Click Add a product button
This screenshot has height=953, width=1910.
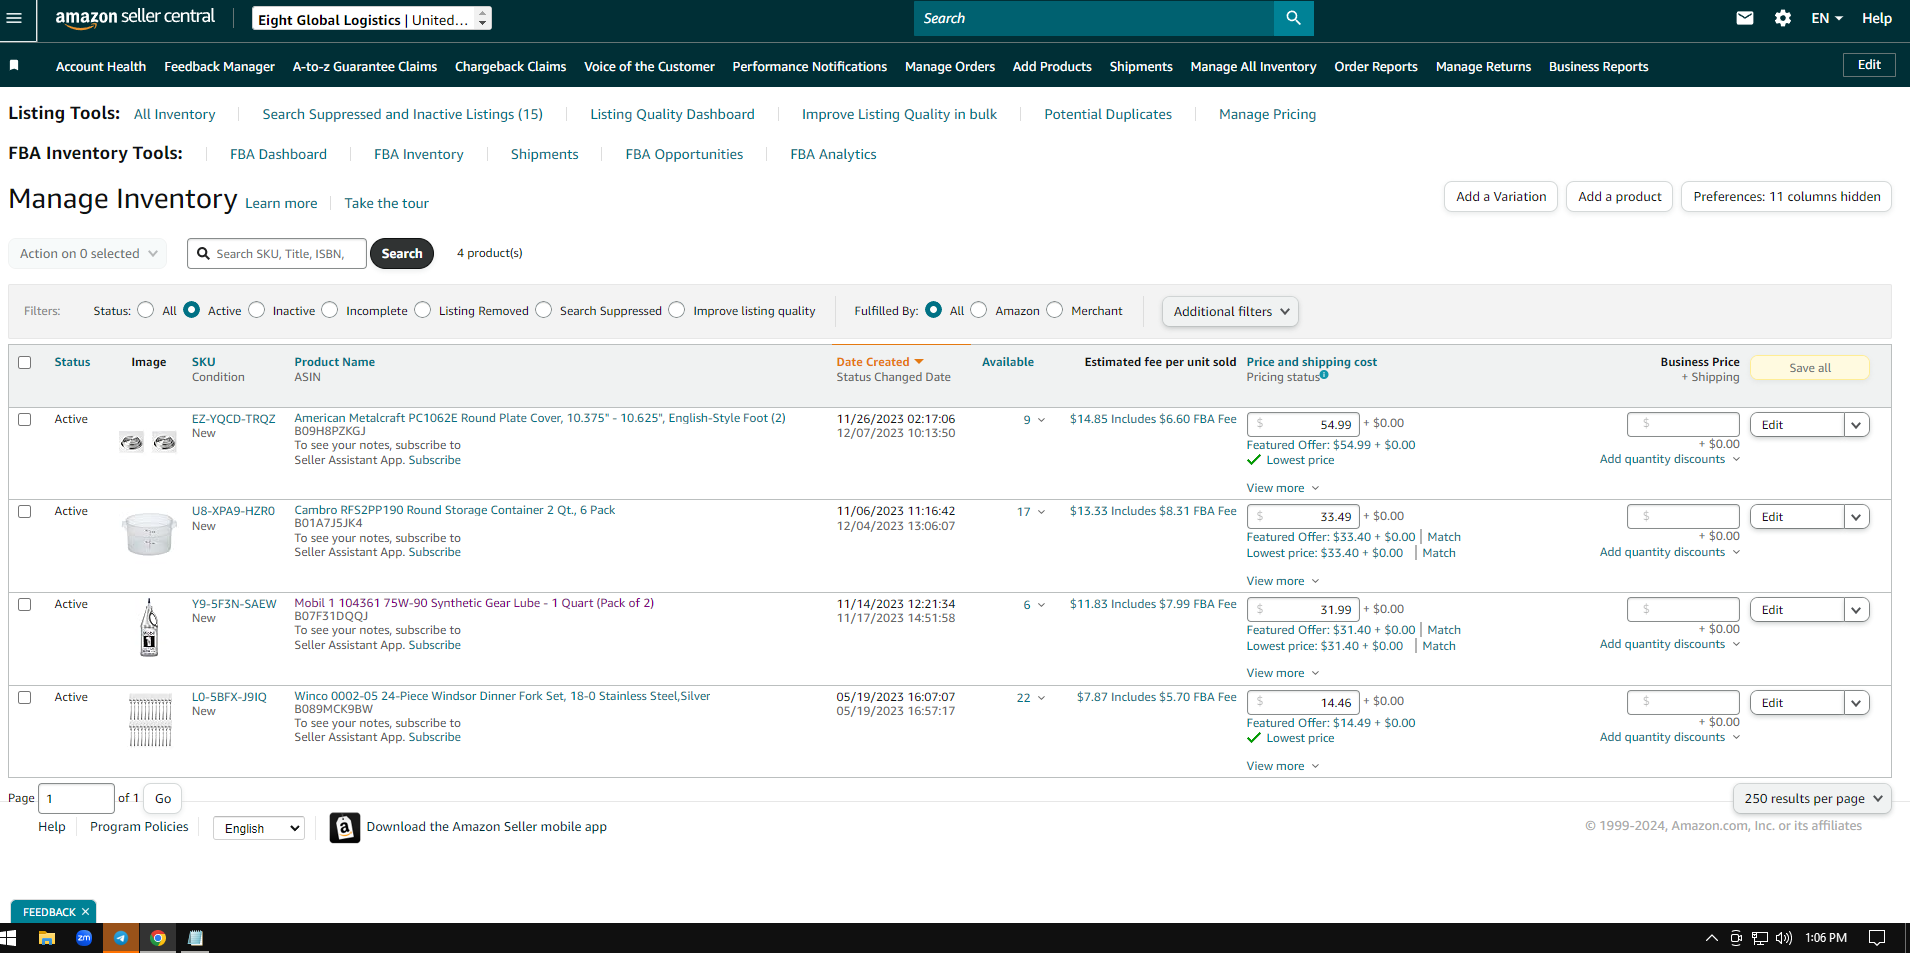(1620, 197)
